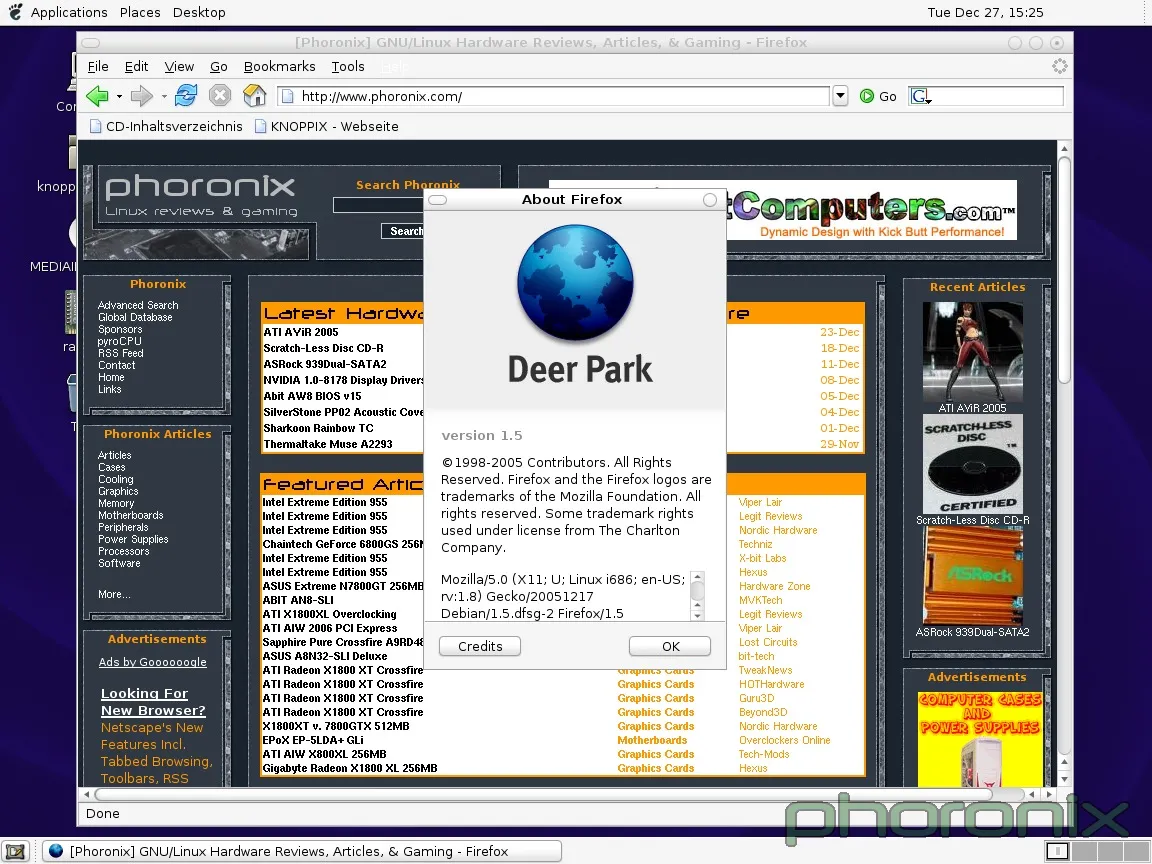Click the RSS Feed sidebar link

point(120,353)
